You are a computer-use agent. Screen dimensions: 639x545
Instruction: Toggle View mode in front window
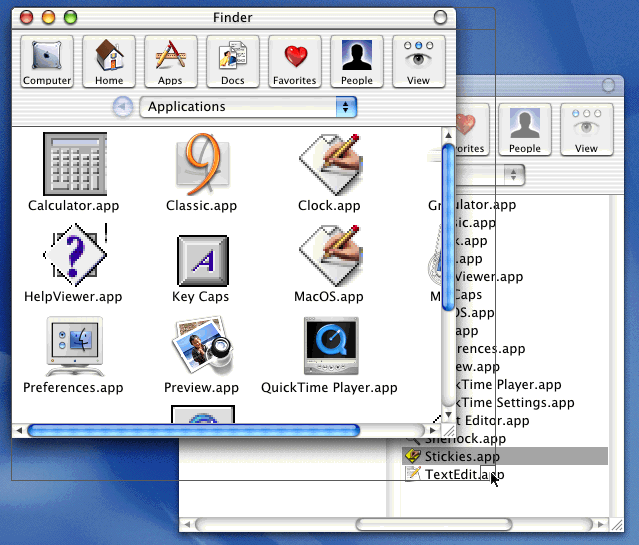418,62
